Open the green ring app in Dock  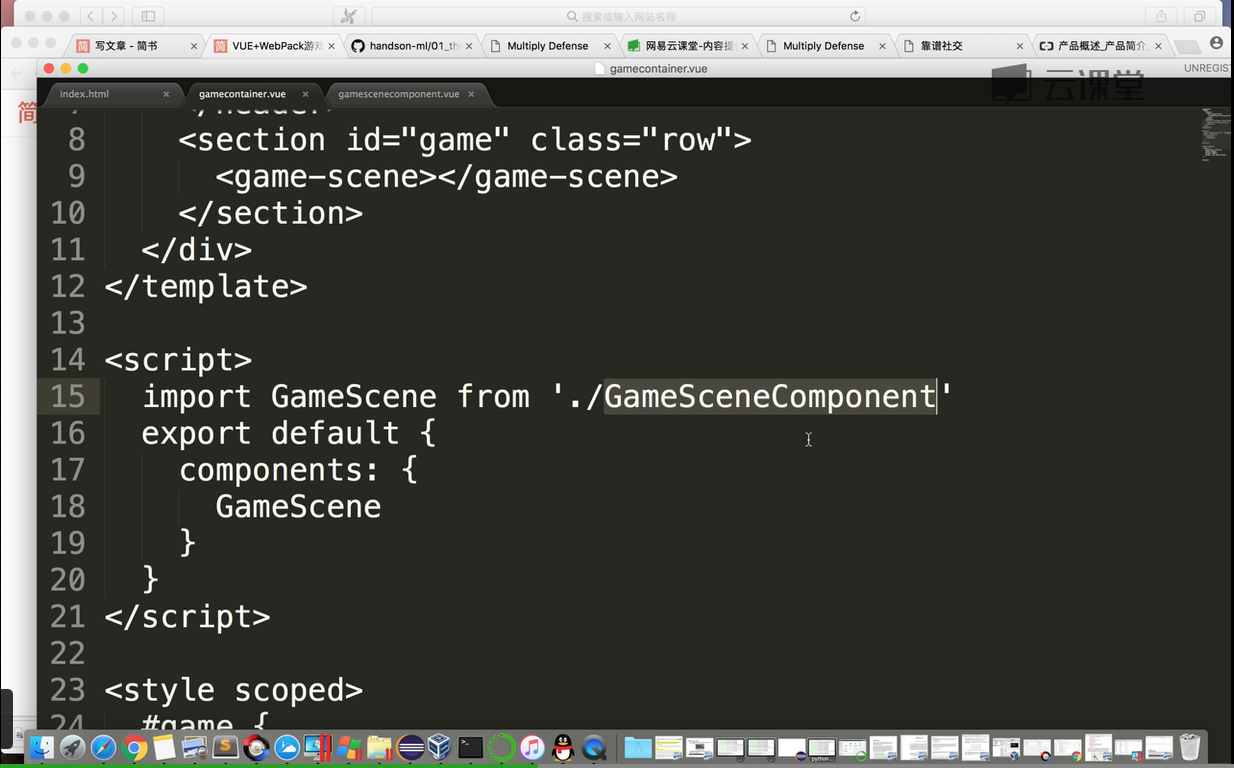click(x=501, y=747)
